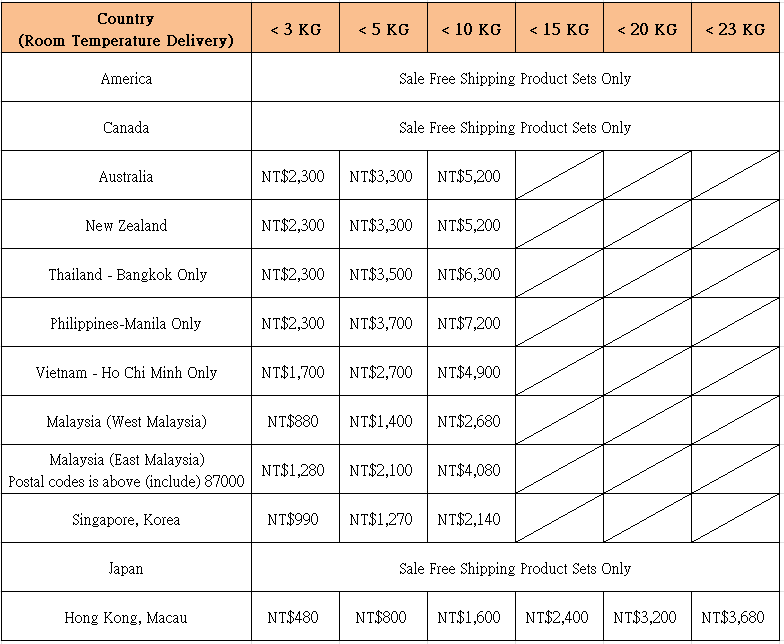
Task: Select Japan's 'Sale Free Shipping Product Sets Only' text
Action: (515, 568)
